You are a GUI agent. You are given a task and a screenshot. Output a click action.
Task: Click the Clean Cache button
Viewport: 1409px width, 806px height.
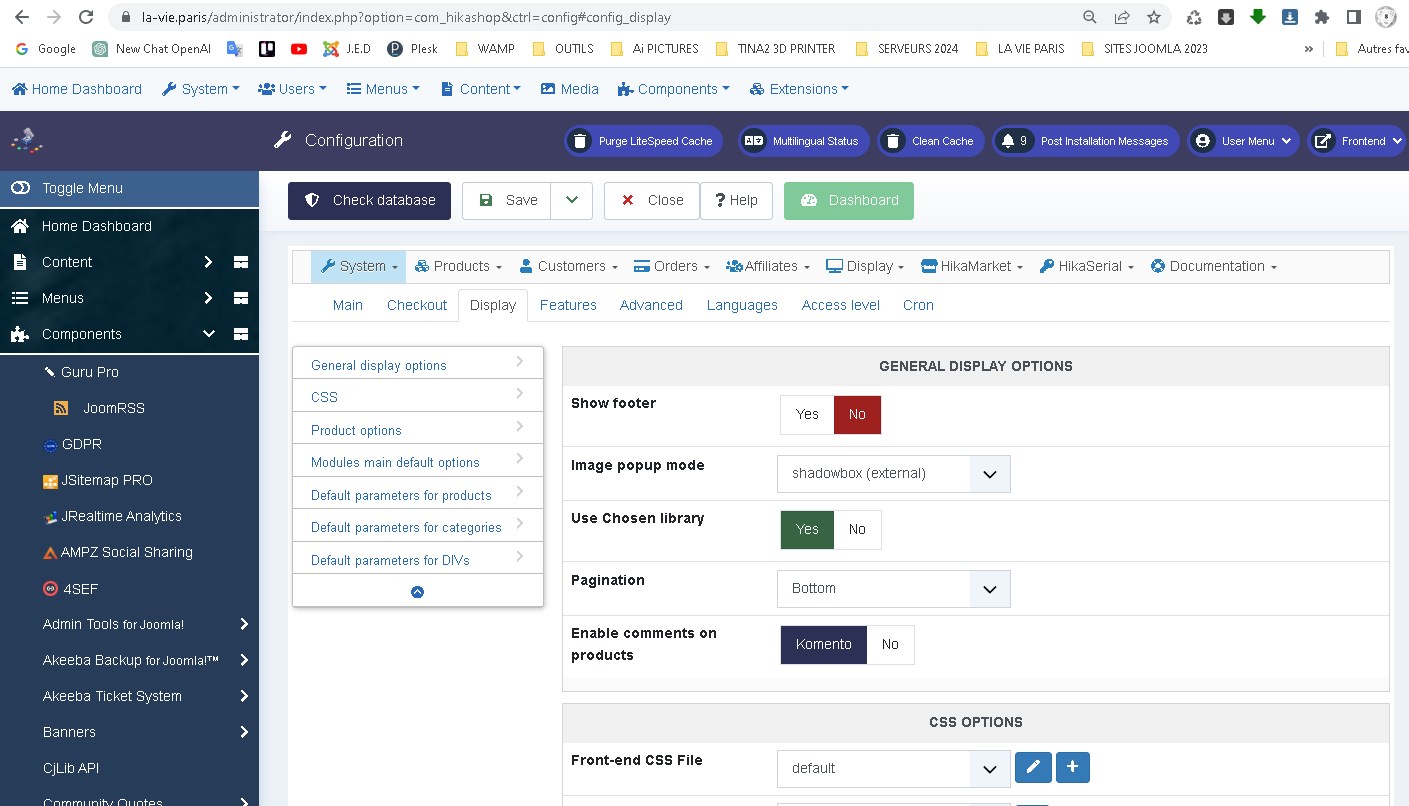pyautogui.click(x=931, y=141)
